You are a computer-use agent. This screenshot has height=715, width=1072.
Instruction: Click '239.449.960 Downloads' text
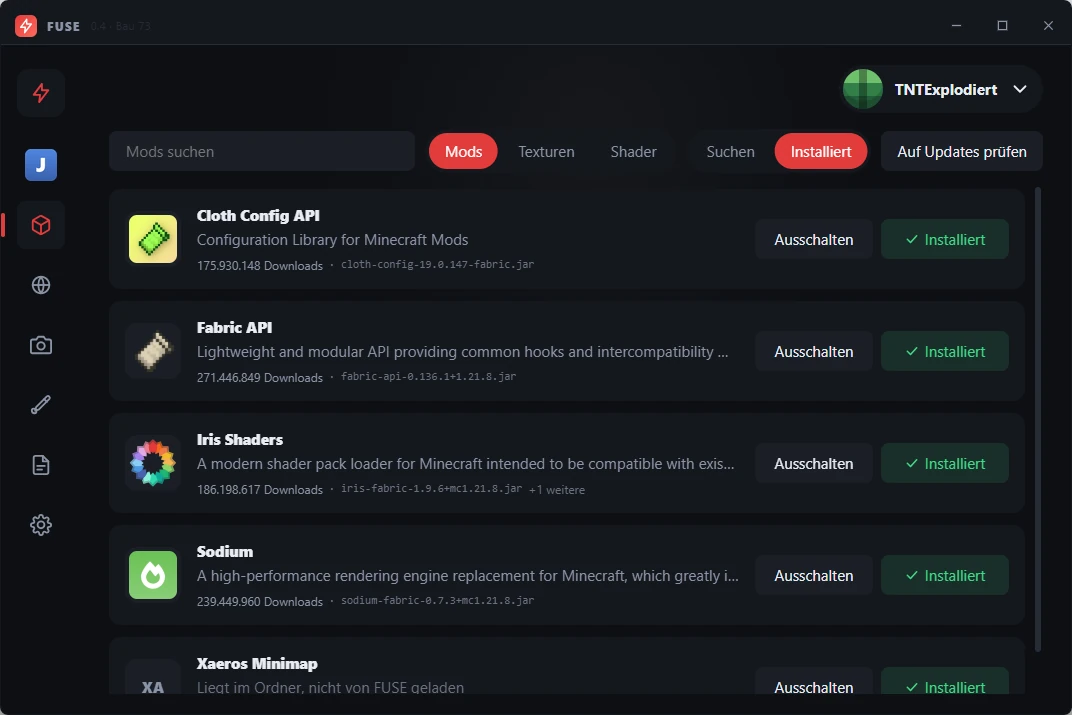pyautogui.click(x=260, y=602)
